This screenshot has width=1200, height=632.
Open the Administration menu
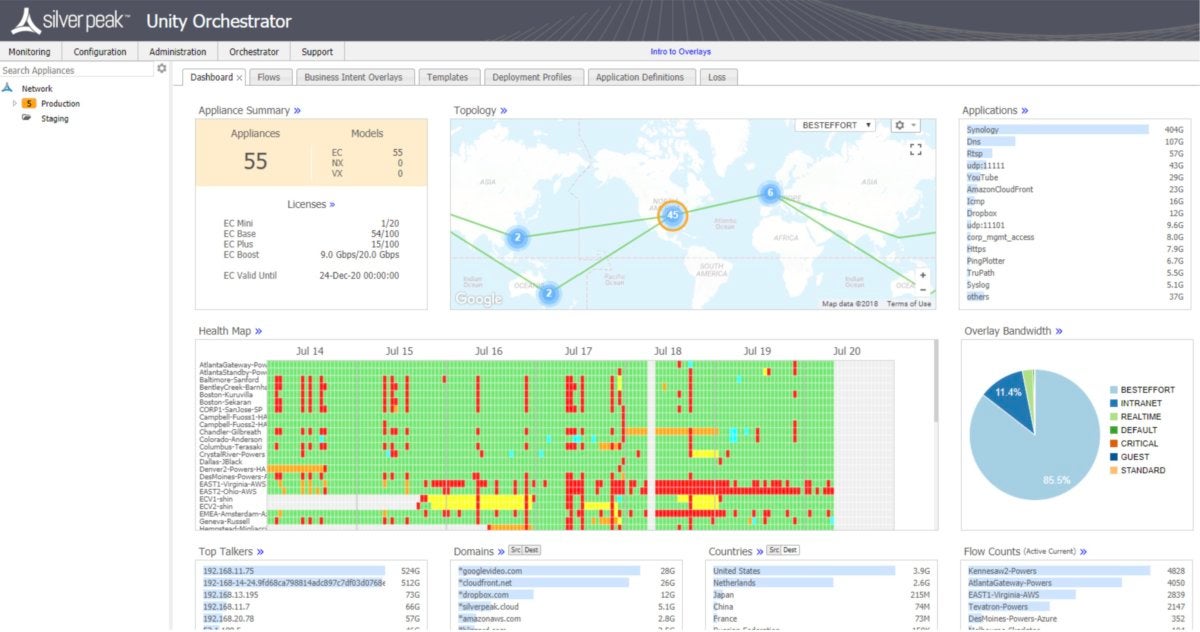[178, 52]
